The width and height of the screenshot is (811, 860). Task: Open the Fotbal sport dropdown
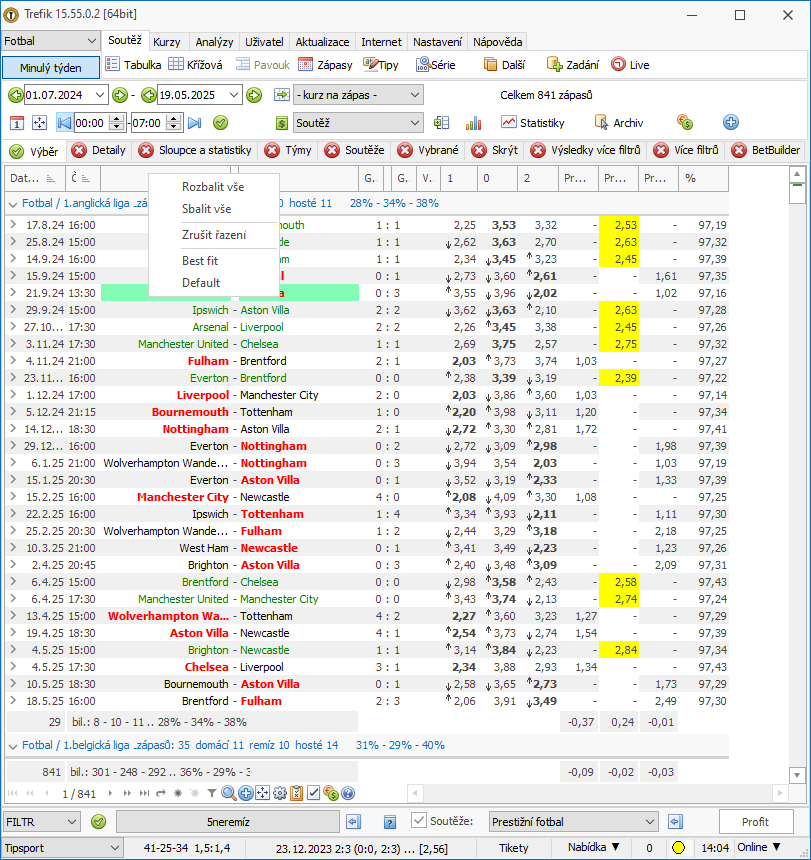(50, 41)
